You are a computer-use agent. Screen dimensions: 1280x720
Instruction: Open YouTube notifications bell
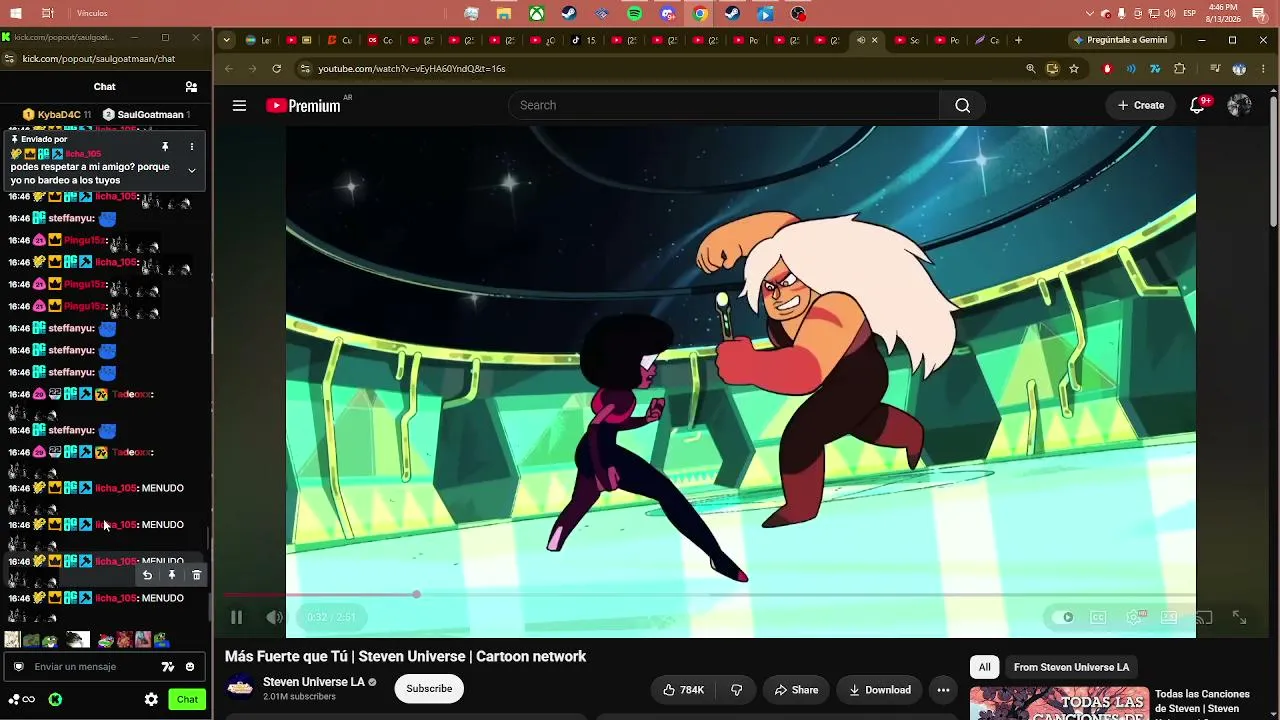(1197, 105)
